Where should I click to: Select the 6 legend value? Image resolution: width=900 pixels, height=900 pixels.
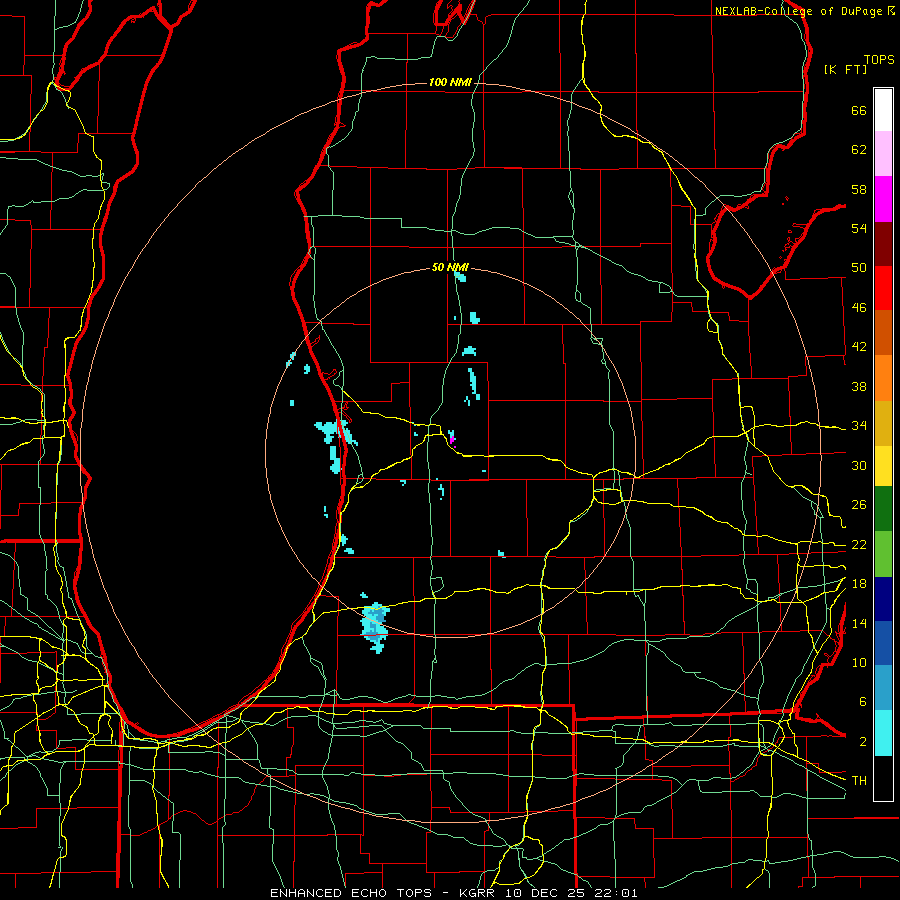click(862, 702)
